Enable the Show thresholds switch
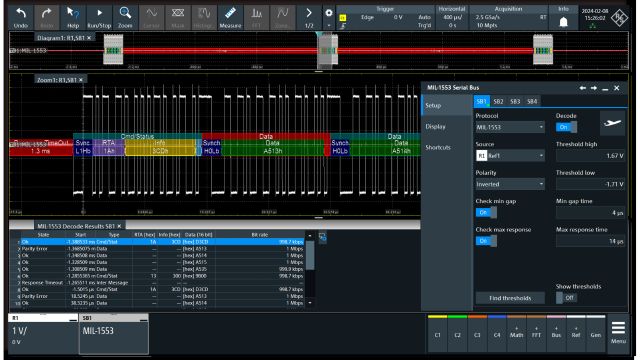Image resolution: width=640 pixels, height=360 pixels. [x=566, y=298]
